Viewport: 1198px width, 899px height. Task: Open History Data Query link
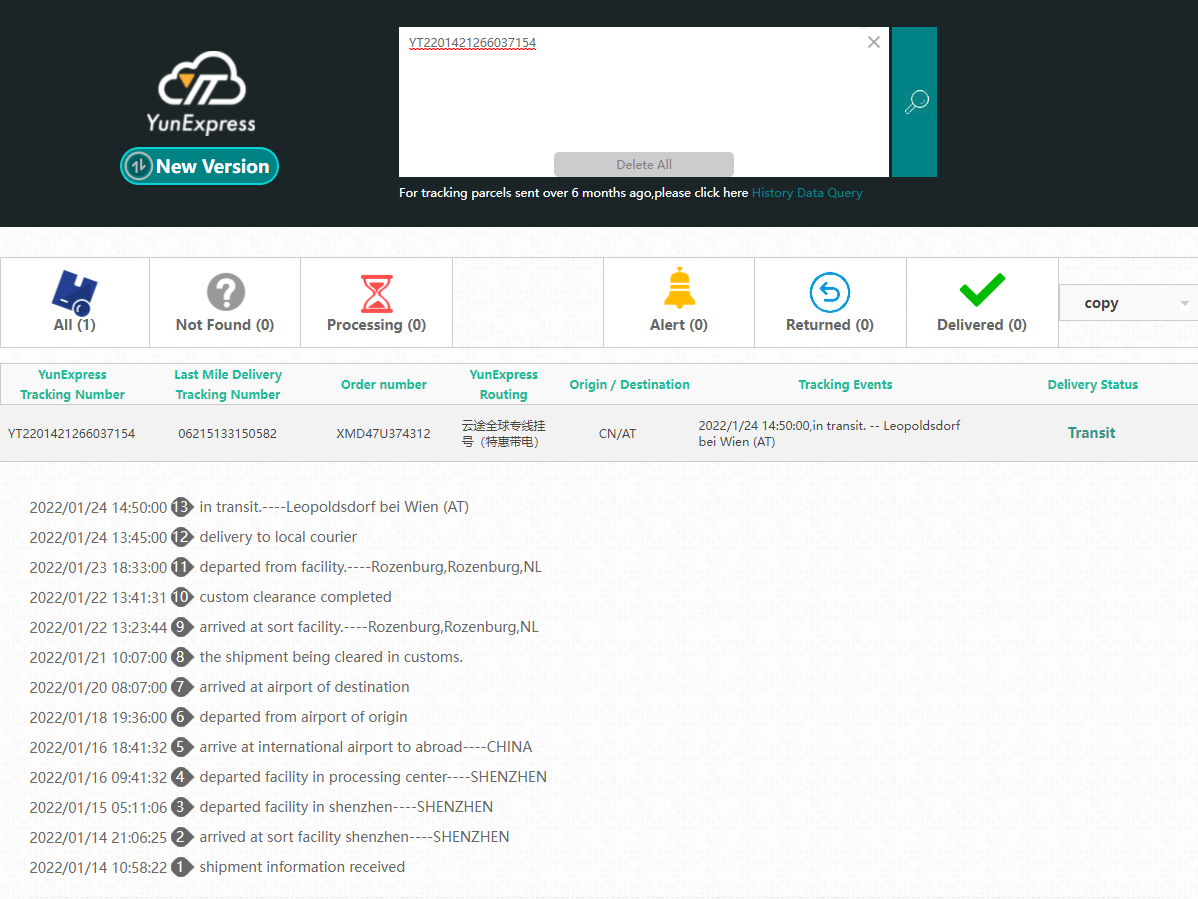point(807,193)
